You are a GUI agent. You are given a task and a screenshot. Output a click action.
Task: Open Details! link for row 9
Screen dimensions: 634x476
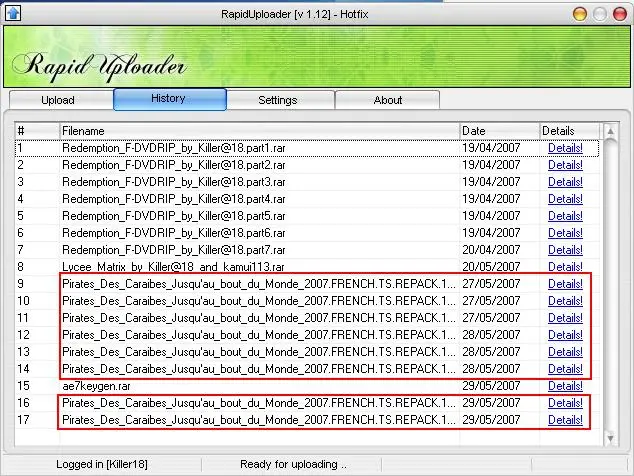pyautogui.click(x=565, y=284)
